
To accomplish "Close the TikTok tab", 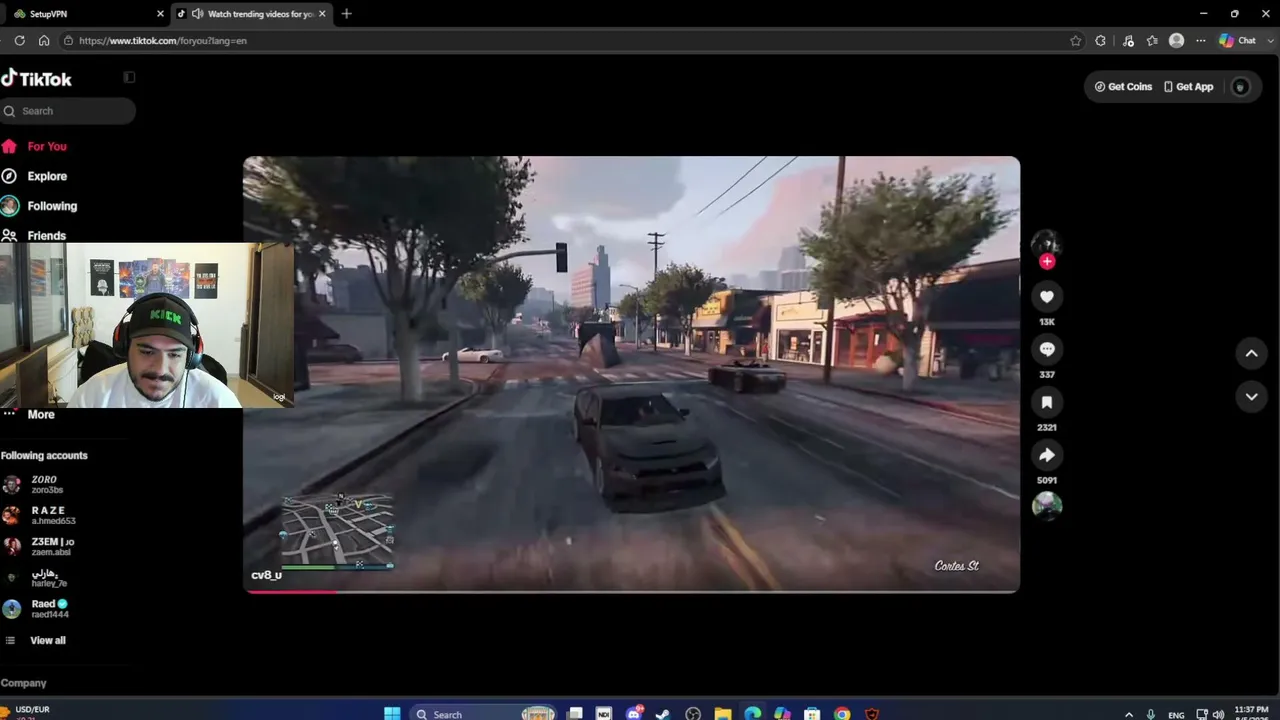I will pos(322,14).
